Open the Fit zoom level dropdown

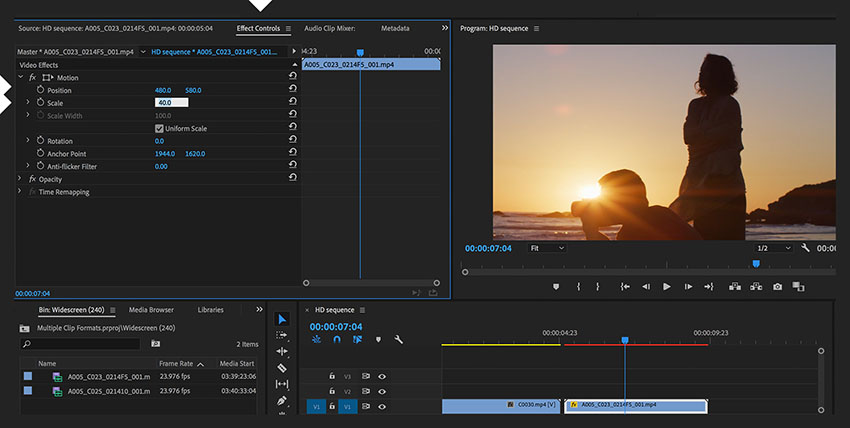click(x=546, y=248)
